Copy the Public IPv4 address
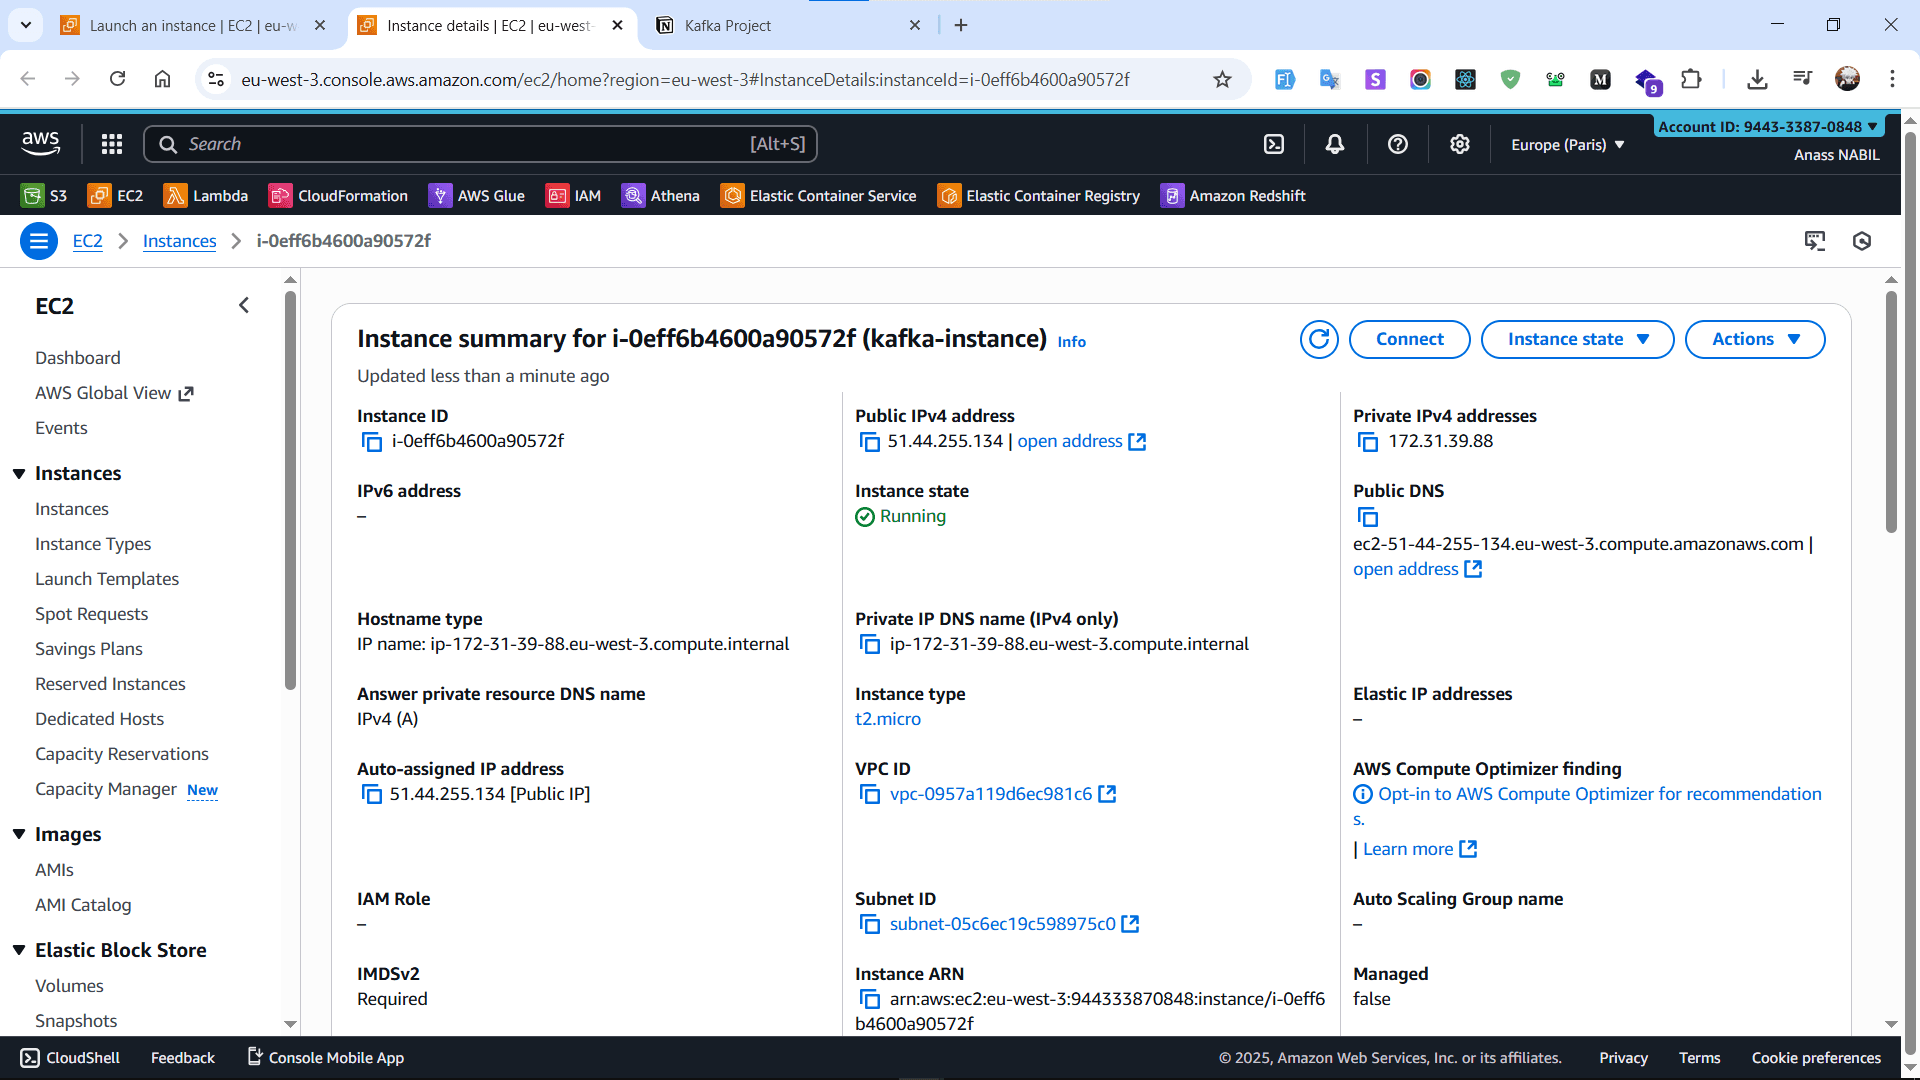 (869, 442)
